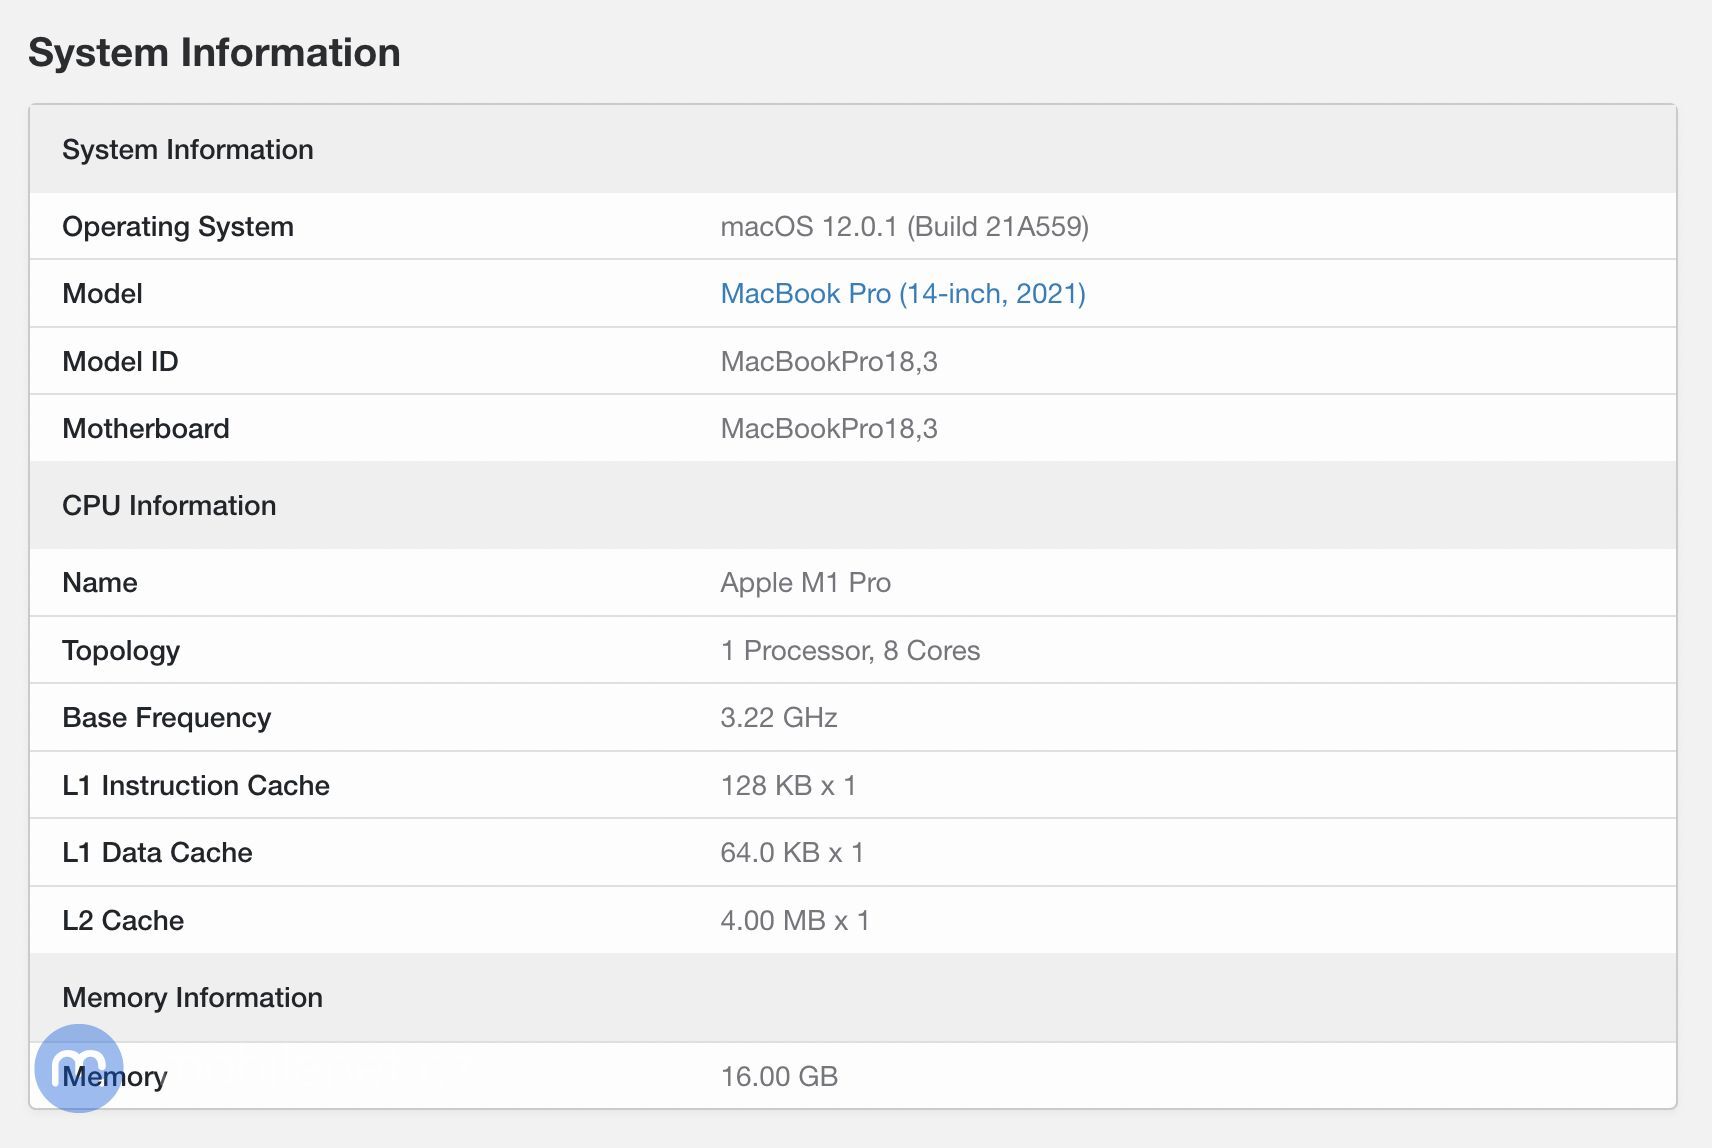Select the System Information section header
This screenshot has height=1148, width=1712.
[188, 149]
